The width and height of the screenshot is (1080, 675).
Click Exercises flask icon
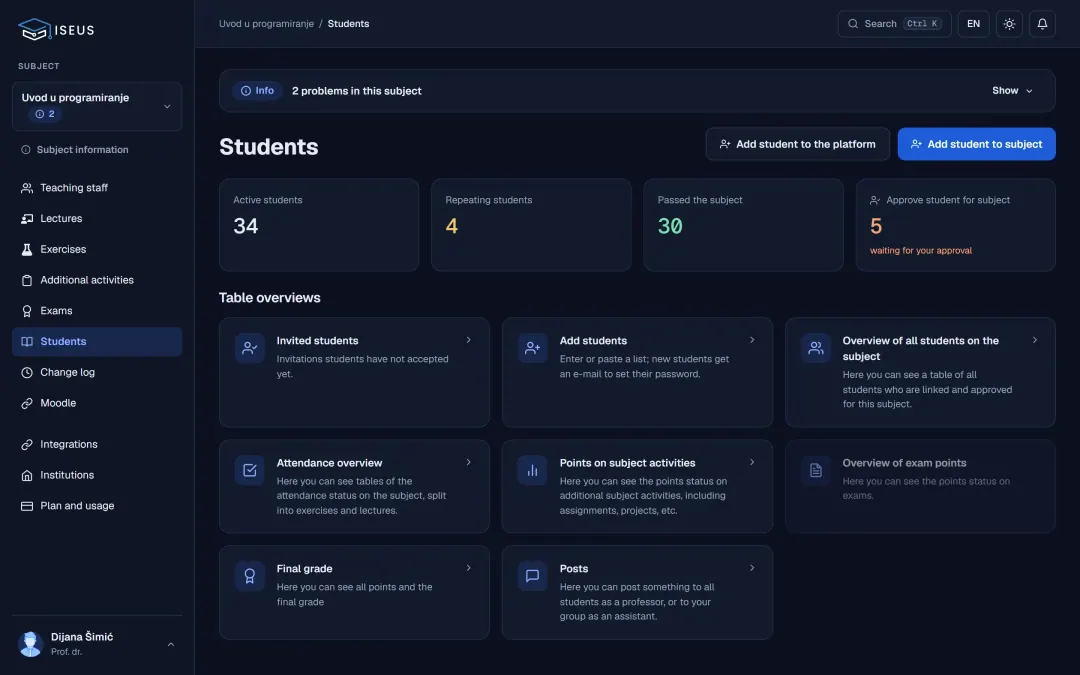click(27, 249)
